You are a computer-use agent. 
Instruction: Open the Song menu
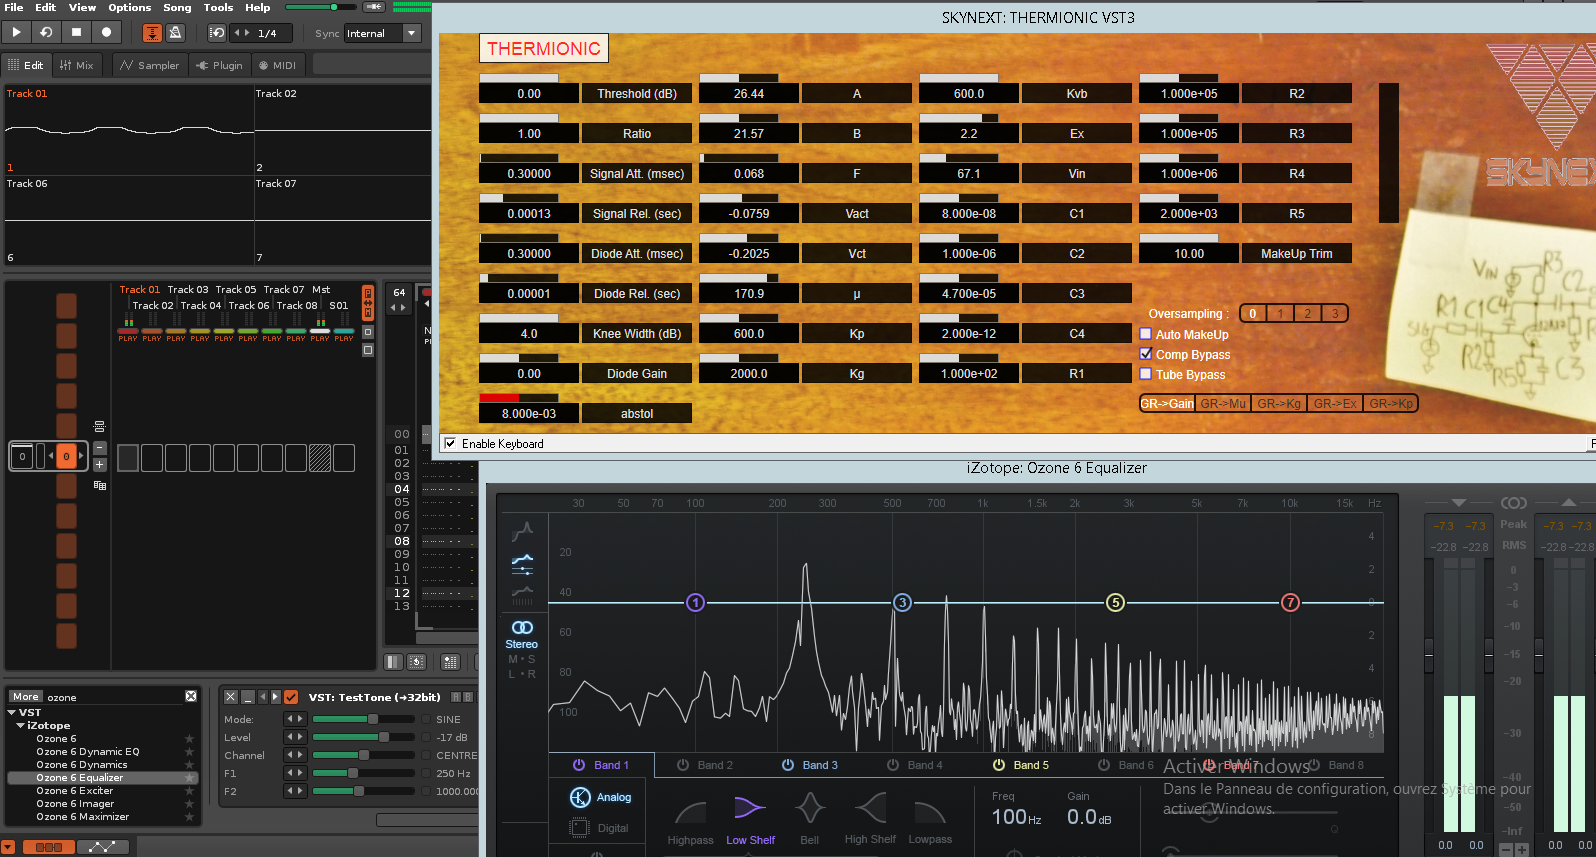(x=177, y=7)
